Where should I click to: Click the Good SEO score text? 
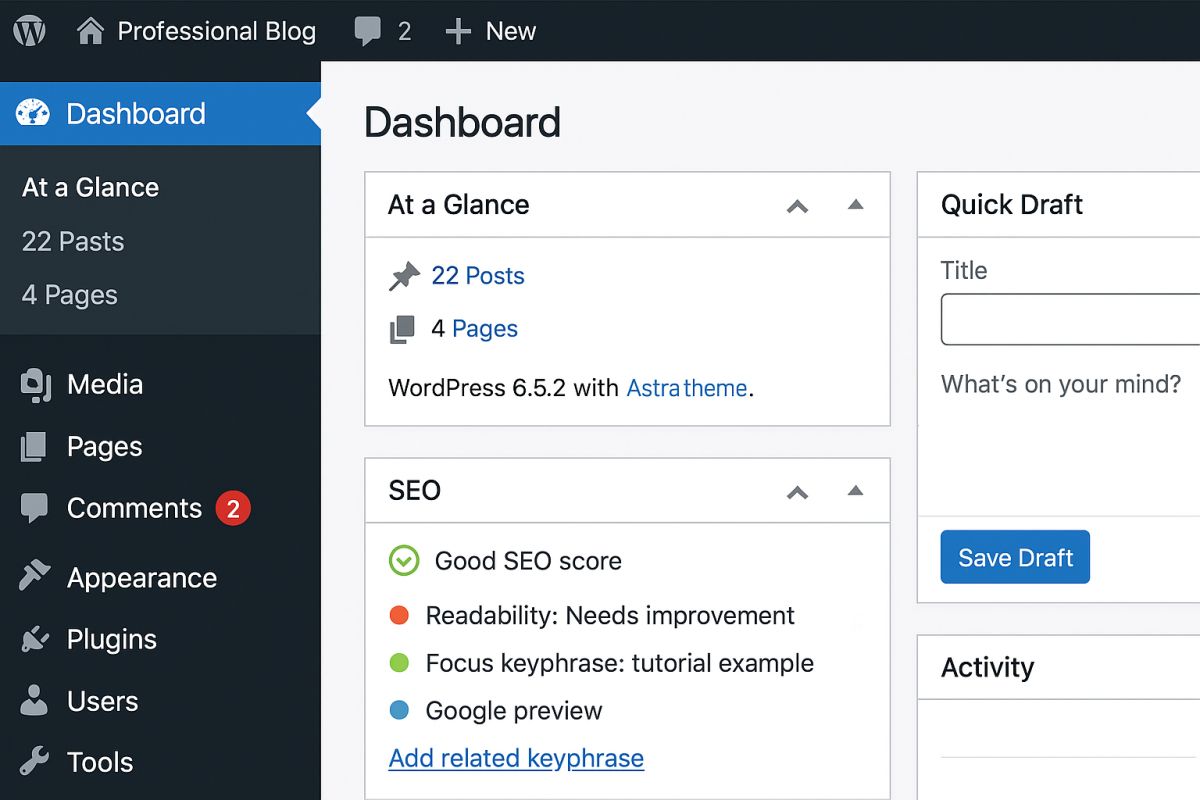point(528,561)
